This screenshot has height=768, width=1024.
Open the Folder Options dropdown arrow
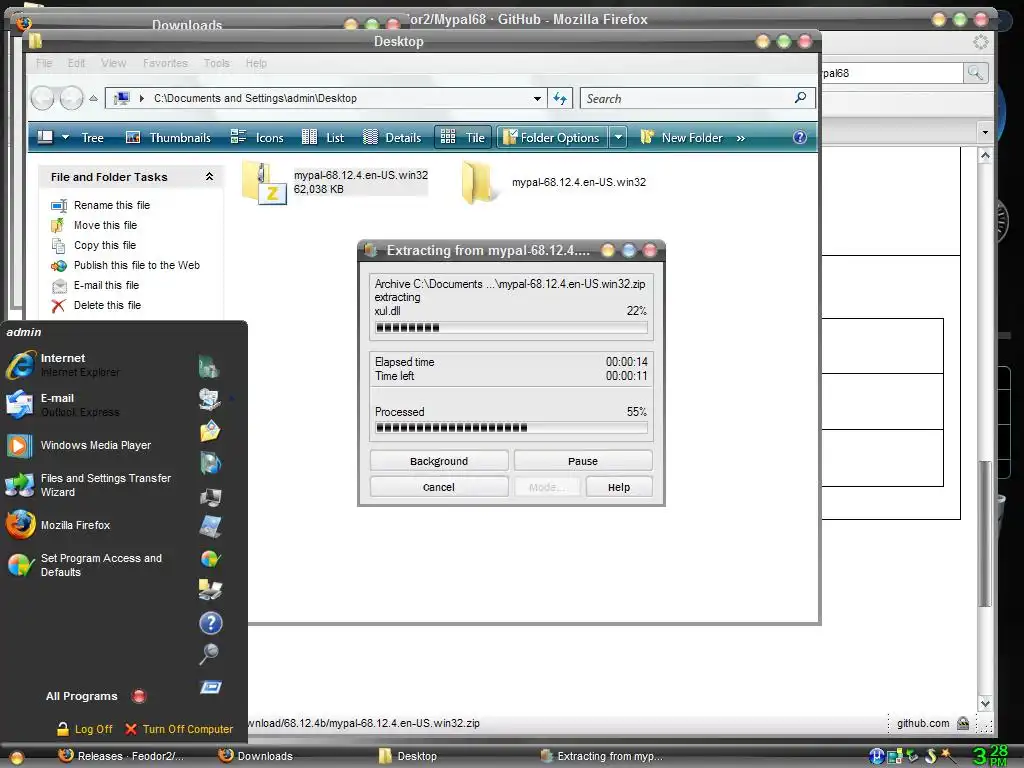point(618,138)
